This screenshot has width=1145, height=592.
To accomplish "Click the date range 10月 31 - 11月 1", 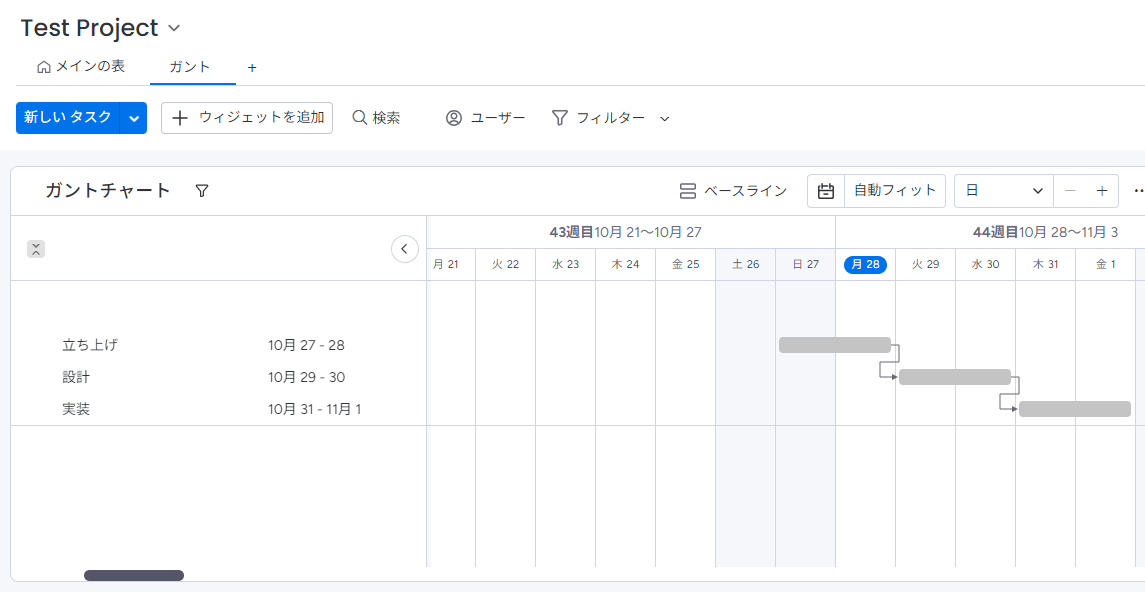I will (x=315, y=410).
